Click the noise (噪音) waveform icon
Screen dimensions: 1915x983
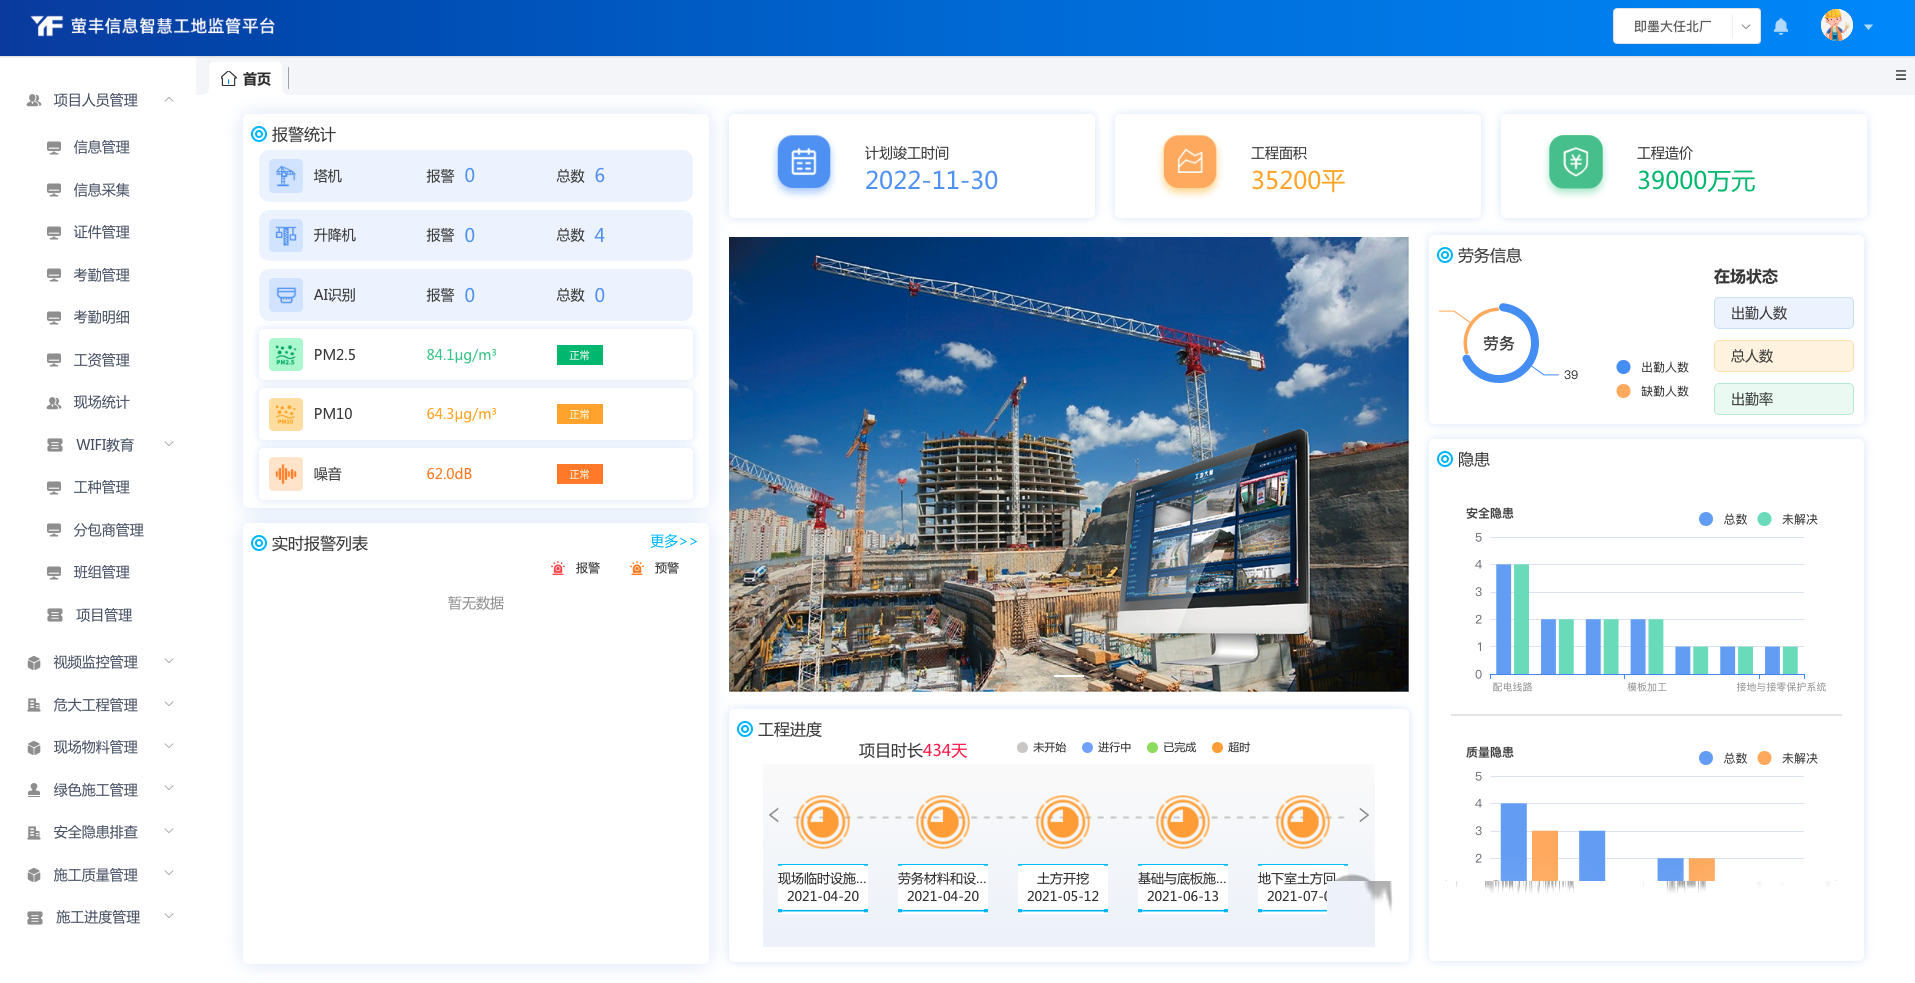pos(286,474)
